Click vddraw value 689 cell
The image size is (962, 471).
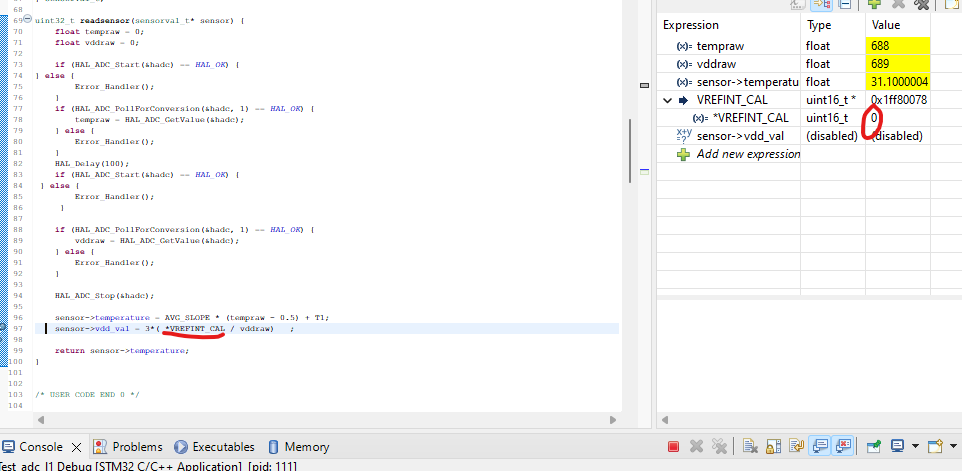898,64
